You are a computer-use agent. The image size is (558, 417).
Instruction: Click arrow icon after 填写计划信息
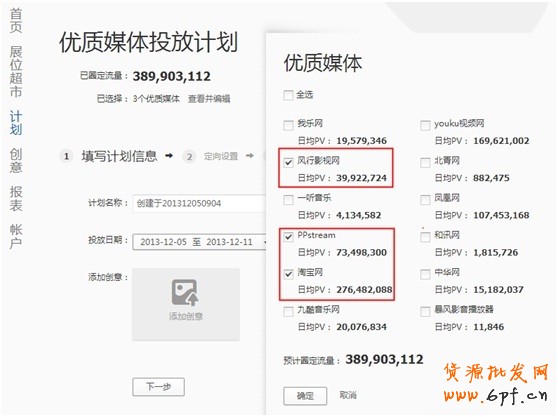click(169, 155)
